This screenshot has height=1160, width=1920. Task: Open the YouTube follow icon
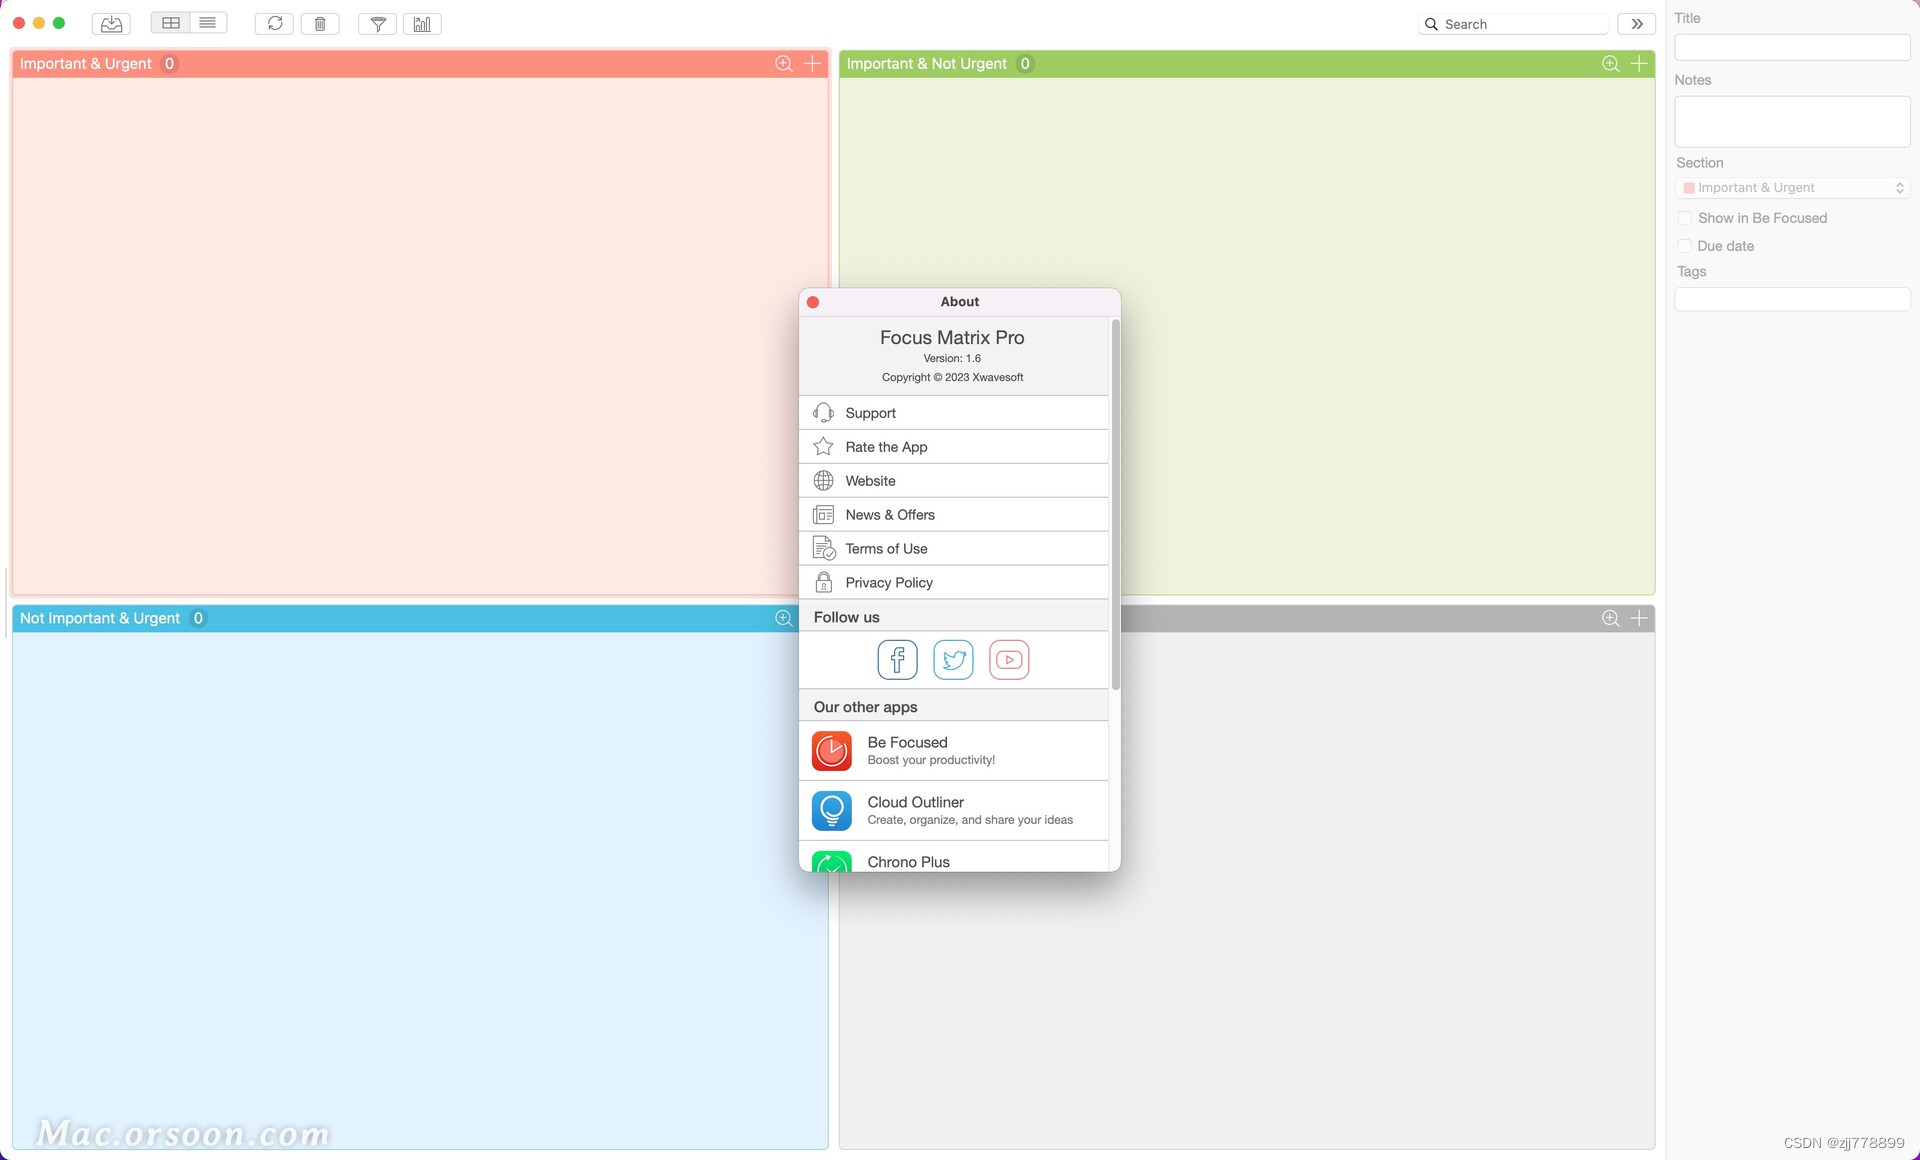[1009, 660]
